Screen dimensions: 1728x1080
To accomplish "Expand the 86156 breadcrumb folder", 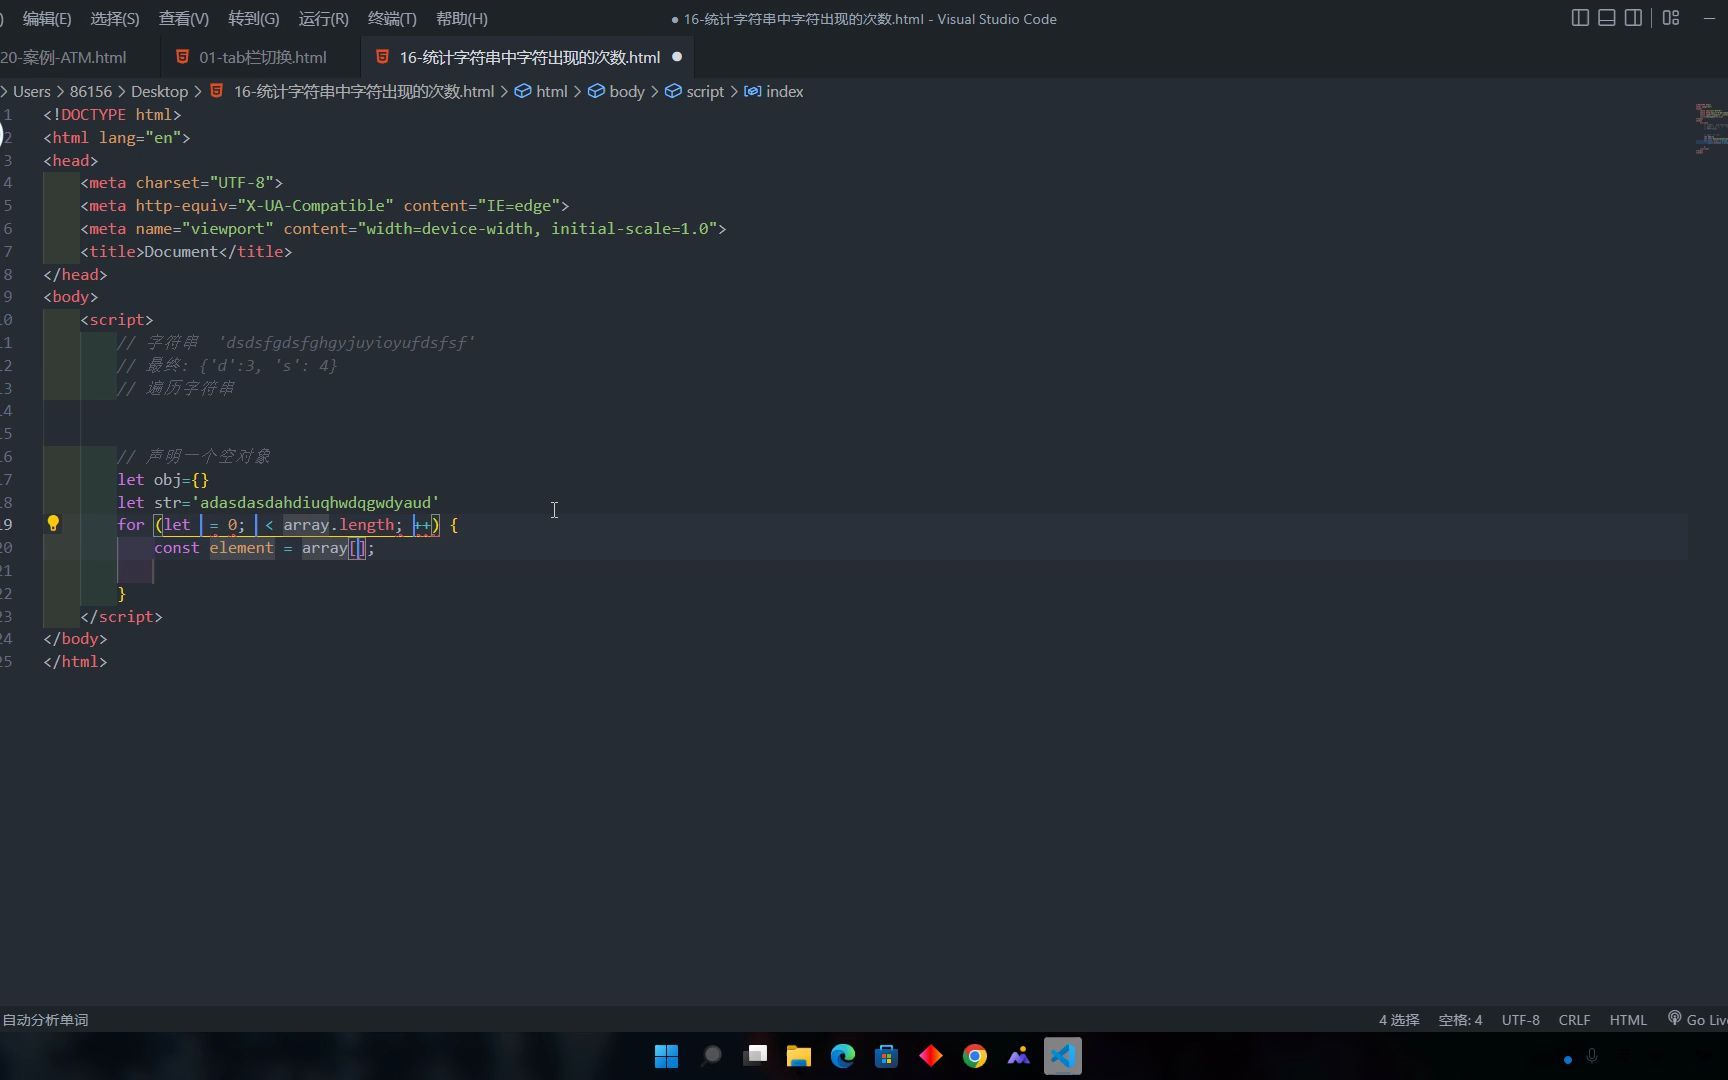I will pyautogui.click(x=91, y=91).
